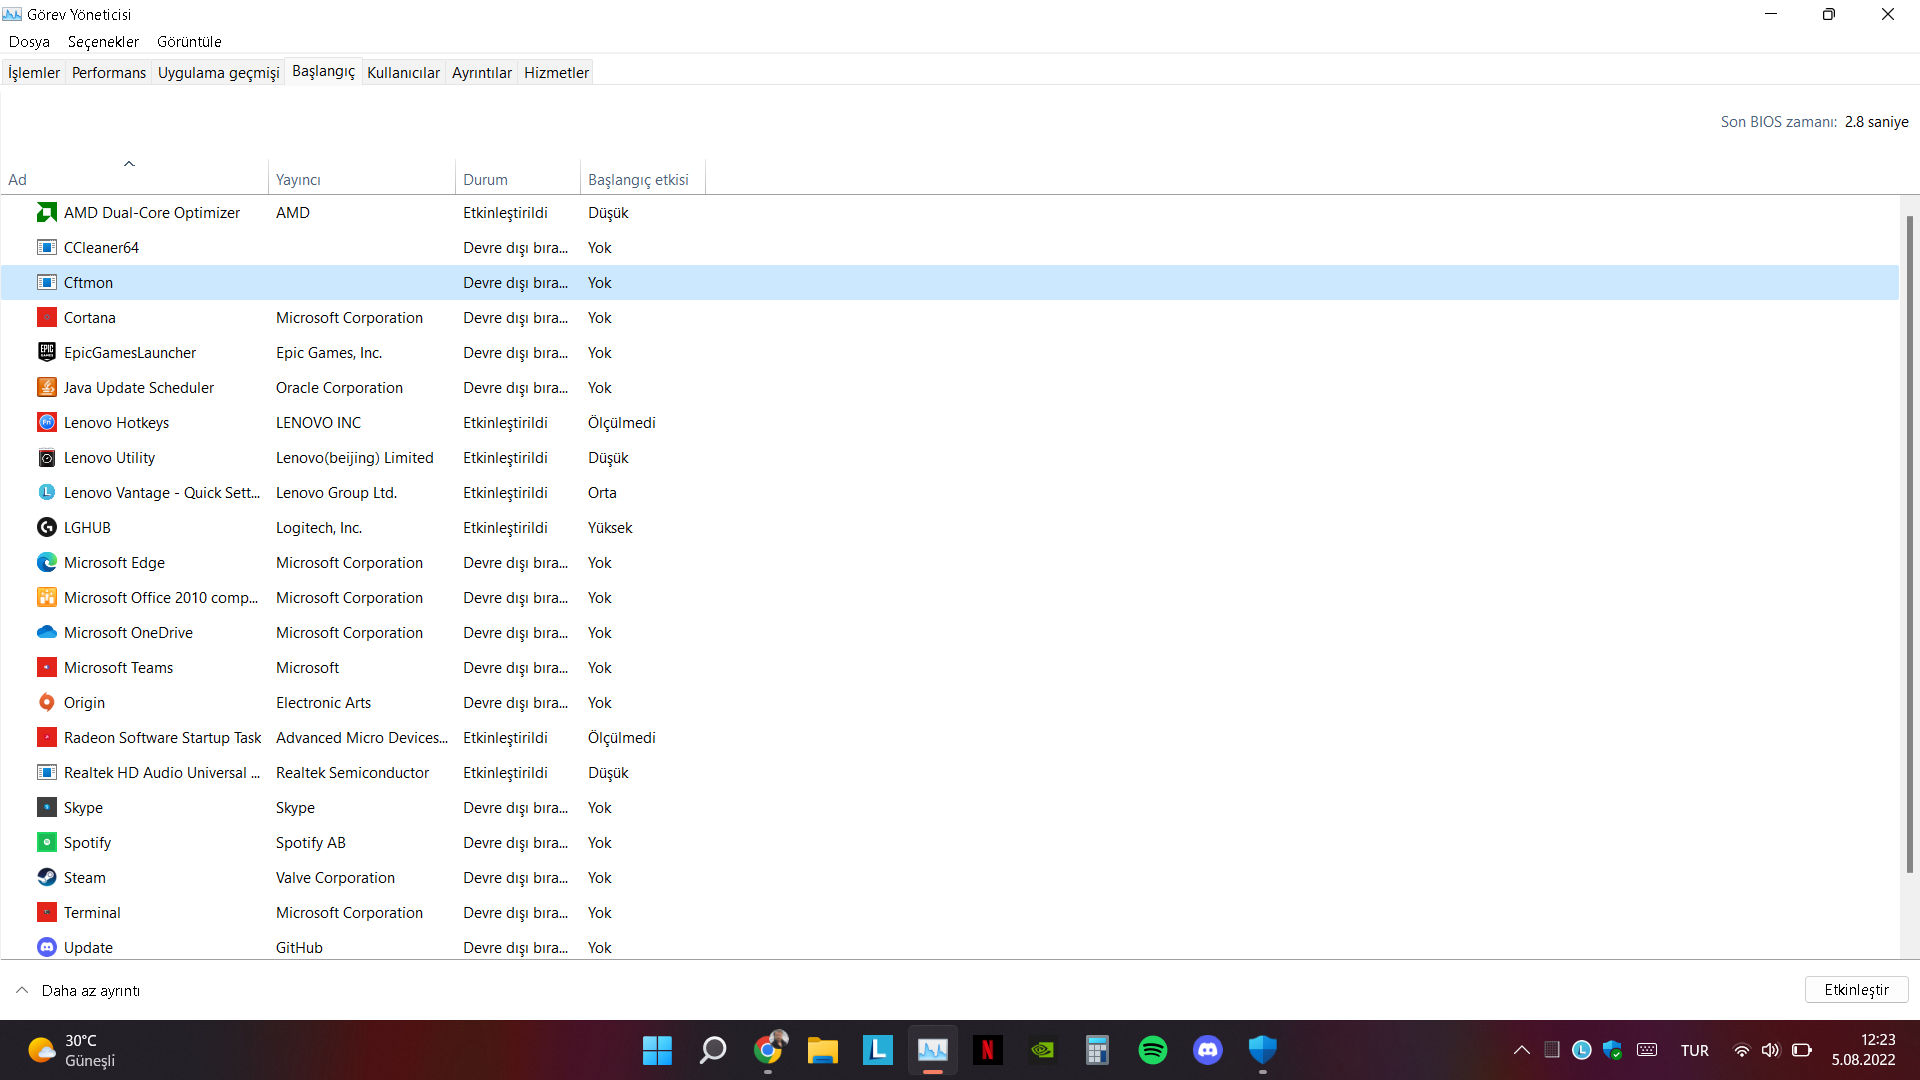
Task: Click the Terminal row icon
Action: pyautogui.click(x=47, y=912)
